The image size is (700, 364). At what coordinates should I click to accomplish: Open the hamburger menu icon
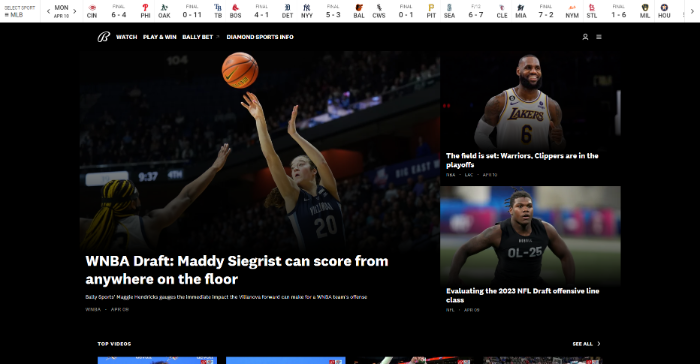pos(599,37)
